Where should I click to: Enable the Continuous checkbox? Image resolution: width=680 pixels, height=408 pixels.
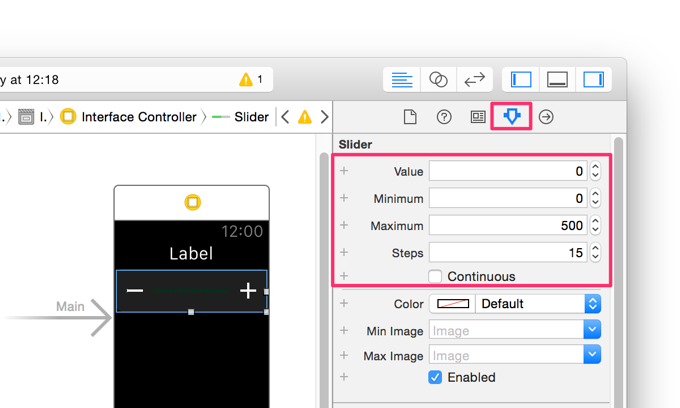(x=435, y=276)
